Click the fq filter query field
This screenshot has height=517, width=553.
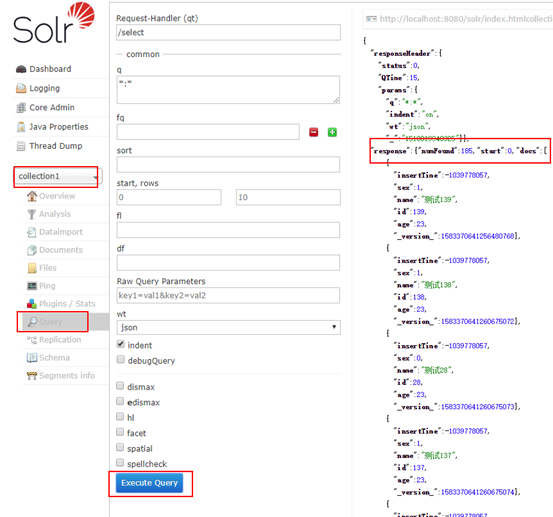[x=208, y=132]
